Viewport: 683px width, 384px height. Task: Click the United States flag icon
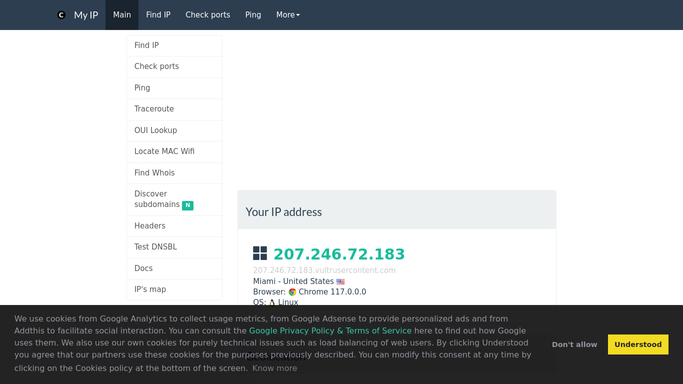coord(341,282)
